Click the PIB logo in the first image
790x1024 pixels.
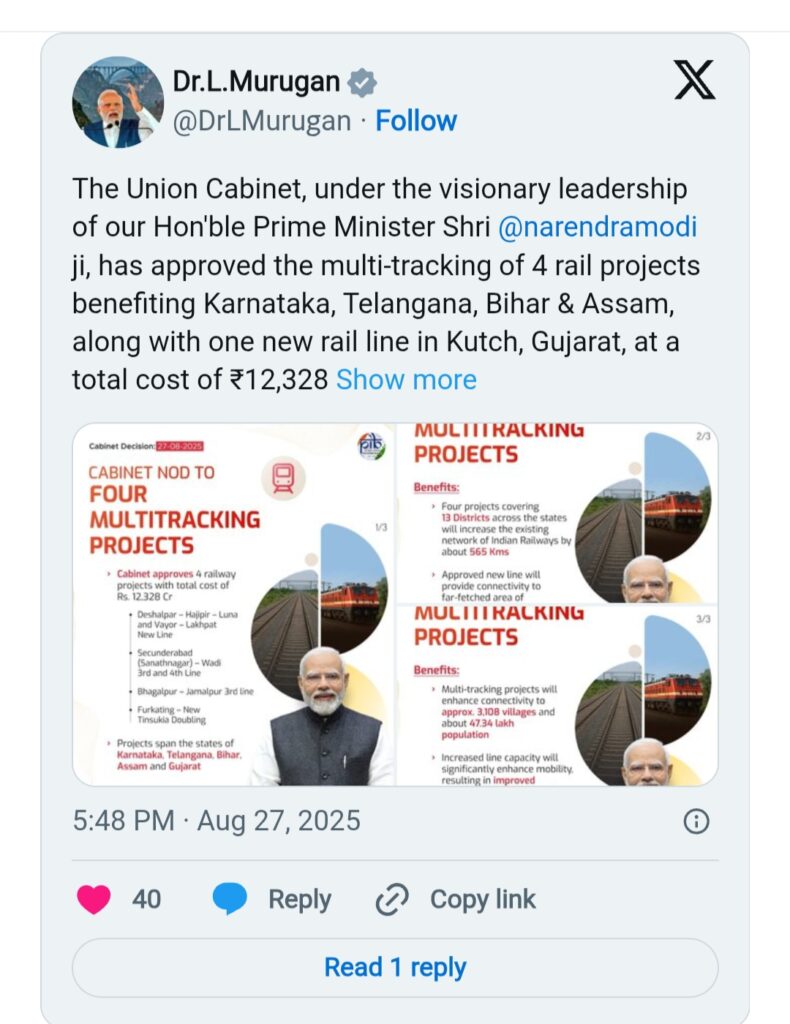(370, 446)
